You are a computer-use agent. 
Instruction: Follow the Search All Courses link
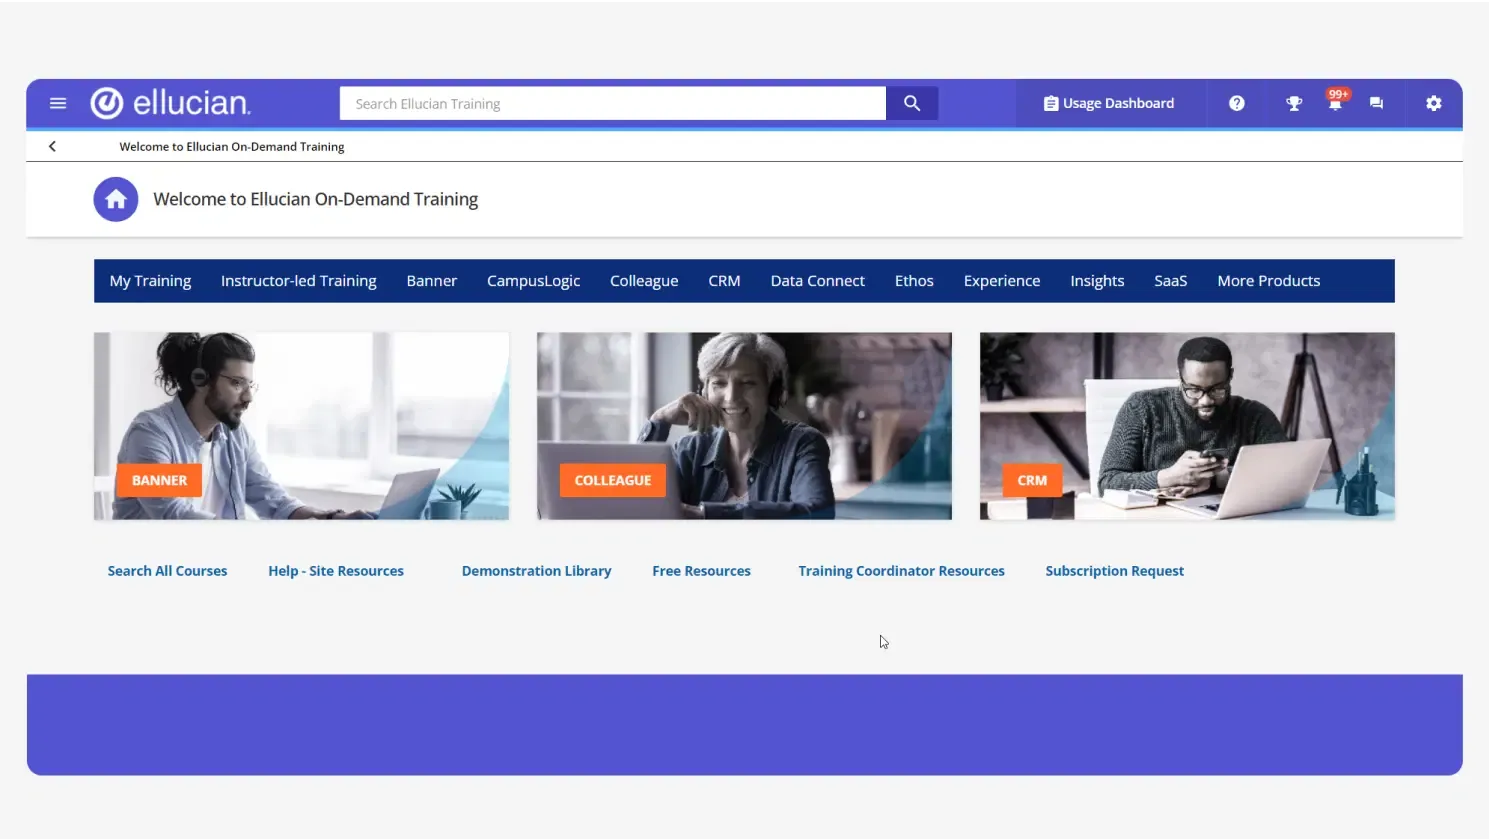[x=167, y=571]
